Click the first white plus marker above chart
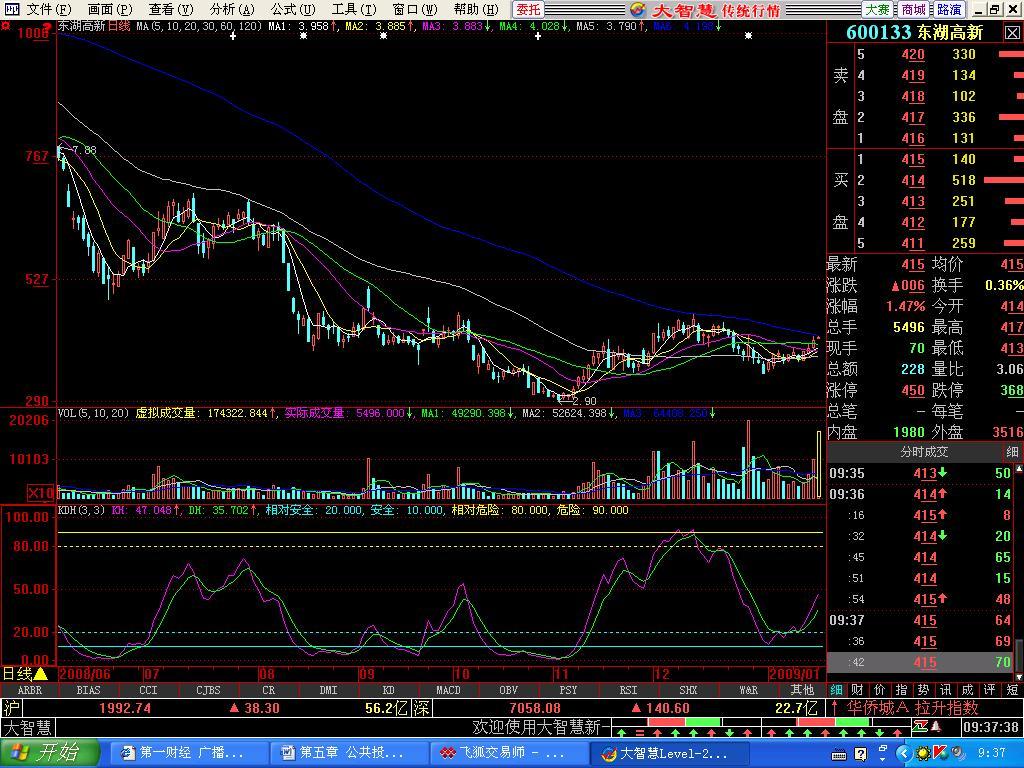 click(x=234, y=36)
